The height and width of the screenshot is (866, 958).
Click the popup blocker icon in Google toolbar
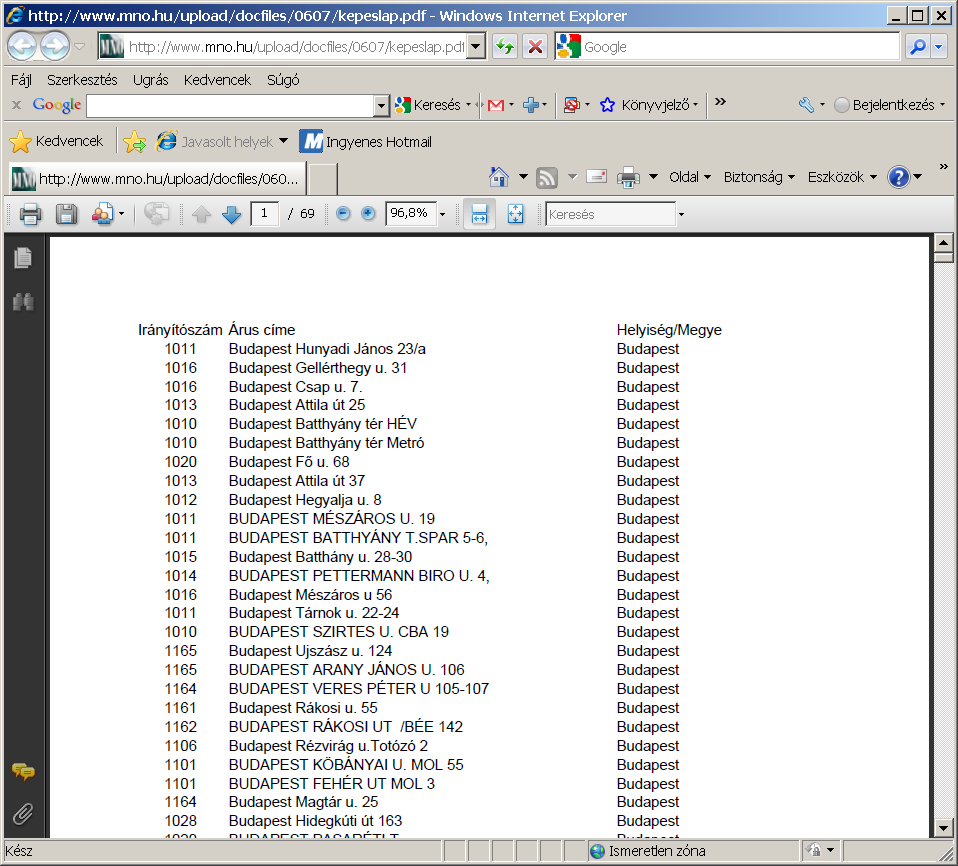572,105
